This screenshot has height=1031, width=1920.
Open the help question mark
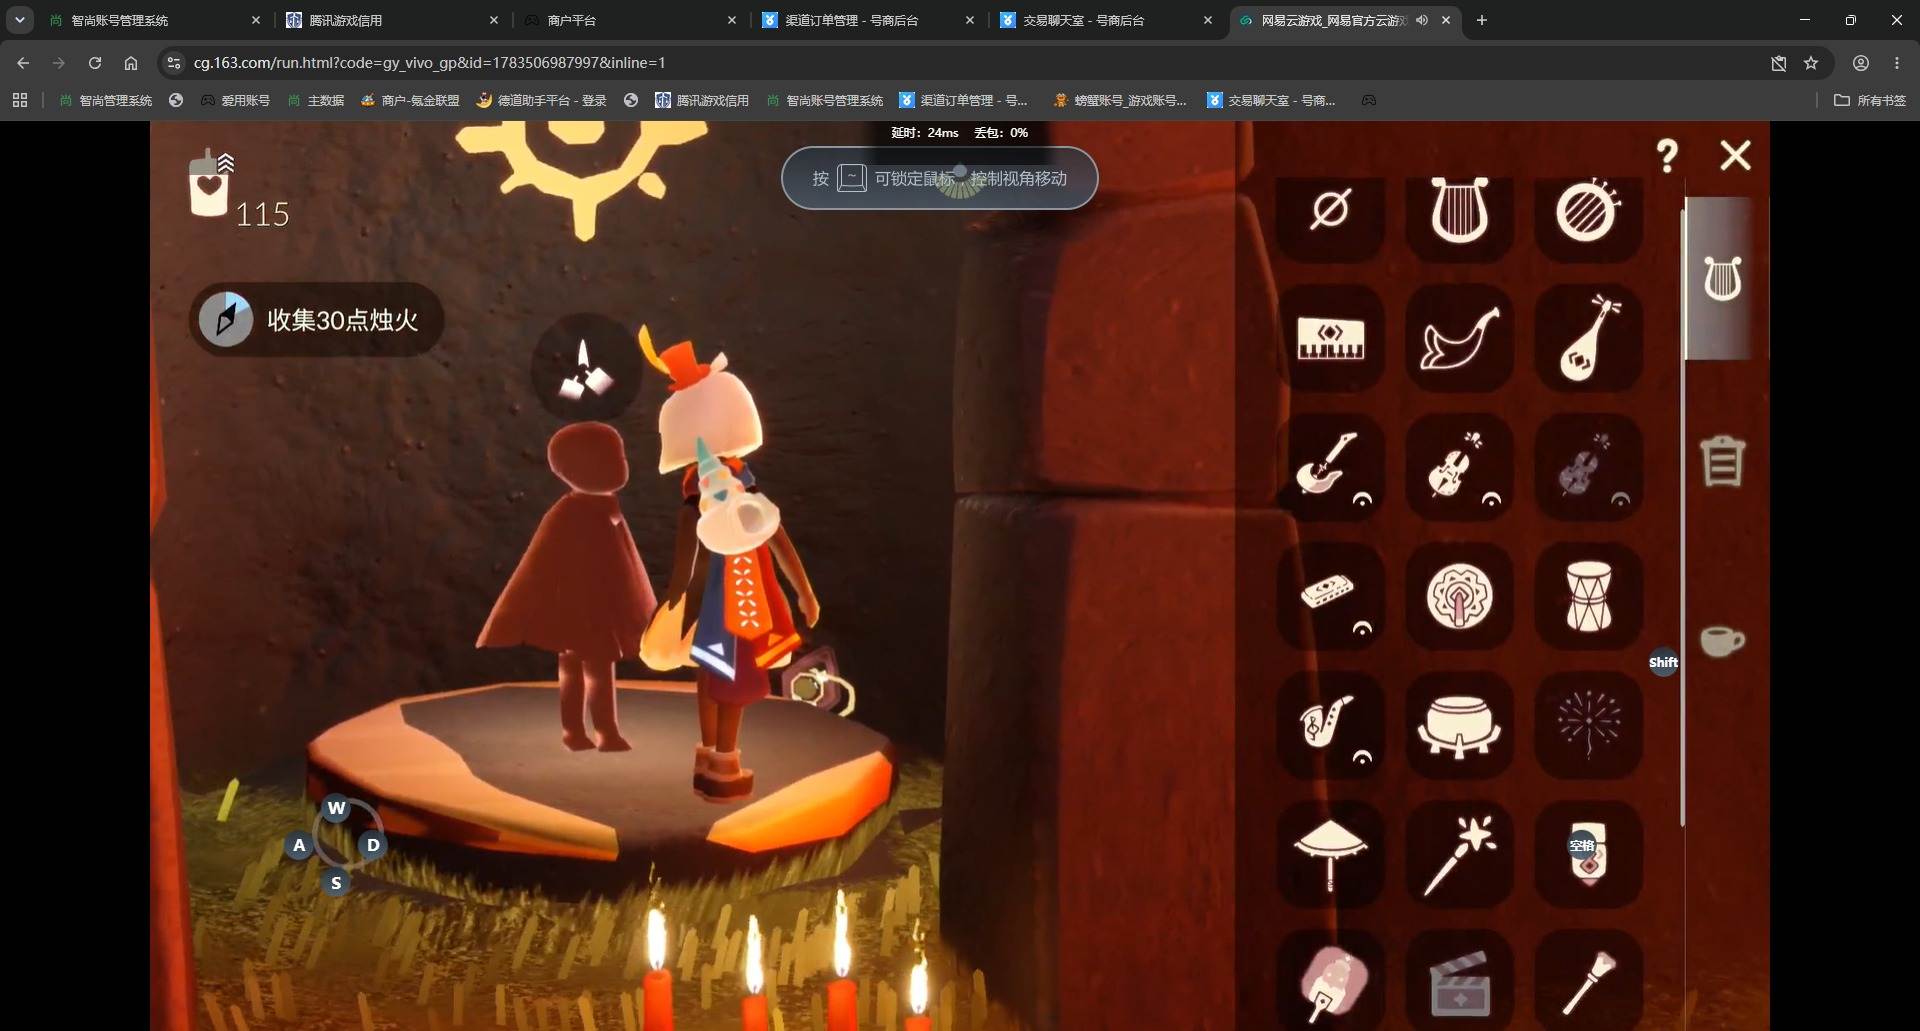coord(1666,156)
